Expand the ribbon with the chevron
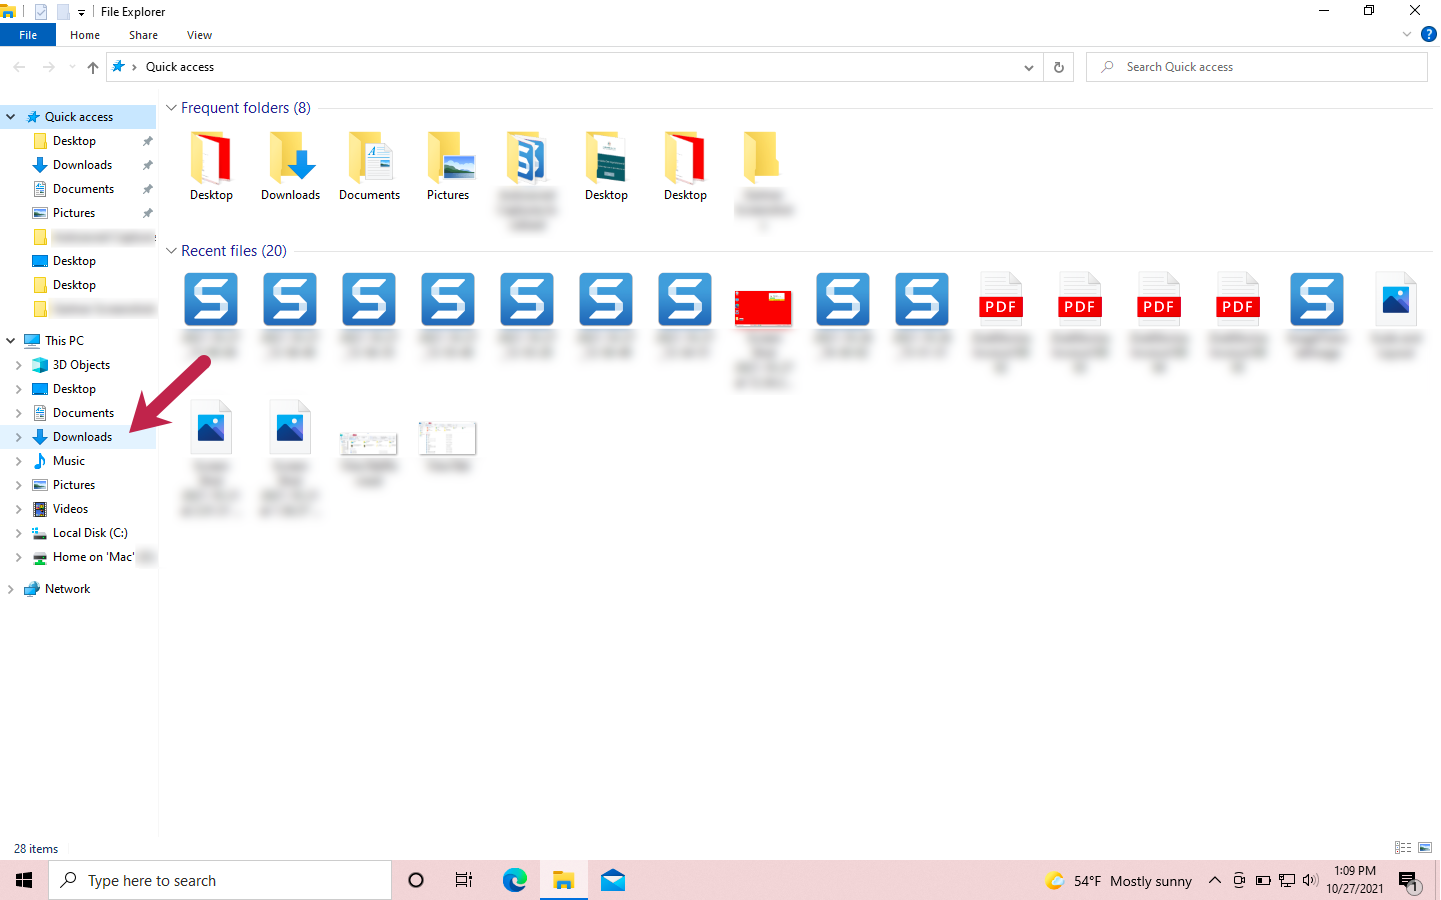The height and width of the screenshot is (900, 1441). (1407, 34)
